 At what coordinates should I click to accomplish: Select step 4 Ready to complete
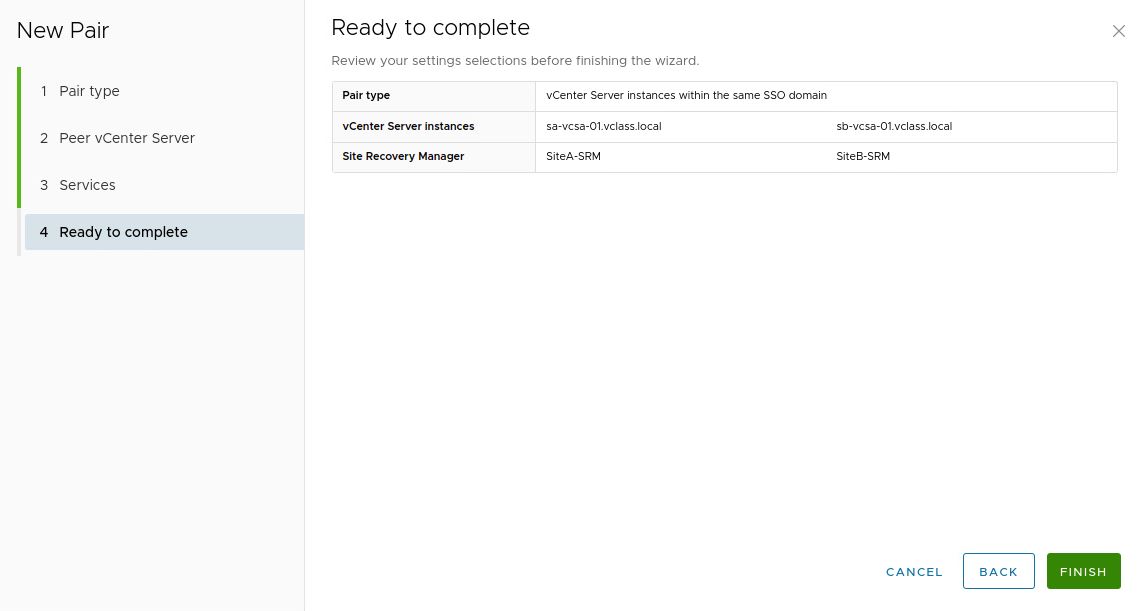pos(164,232)
